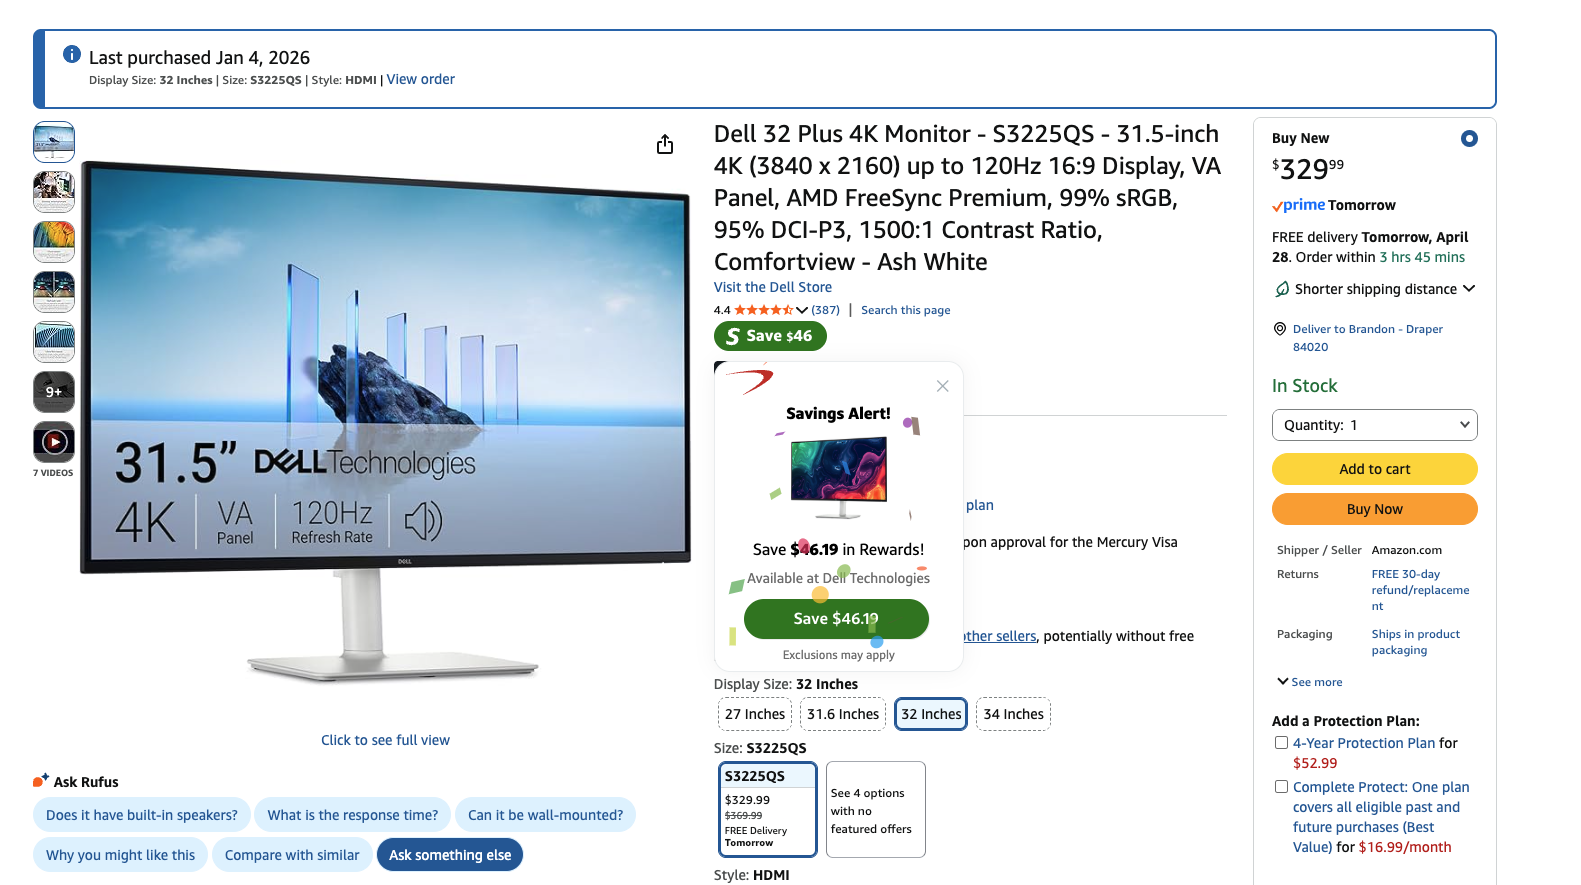Select the Buy New radio button

coord(1469,139)
